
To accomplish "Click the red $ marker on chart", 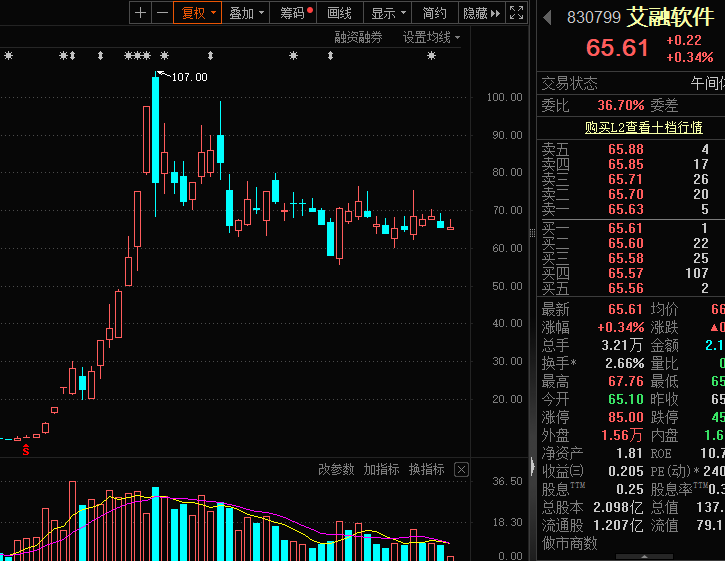I will [x=26, y=451].
